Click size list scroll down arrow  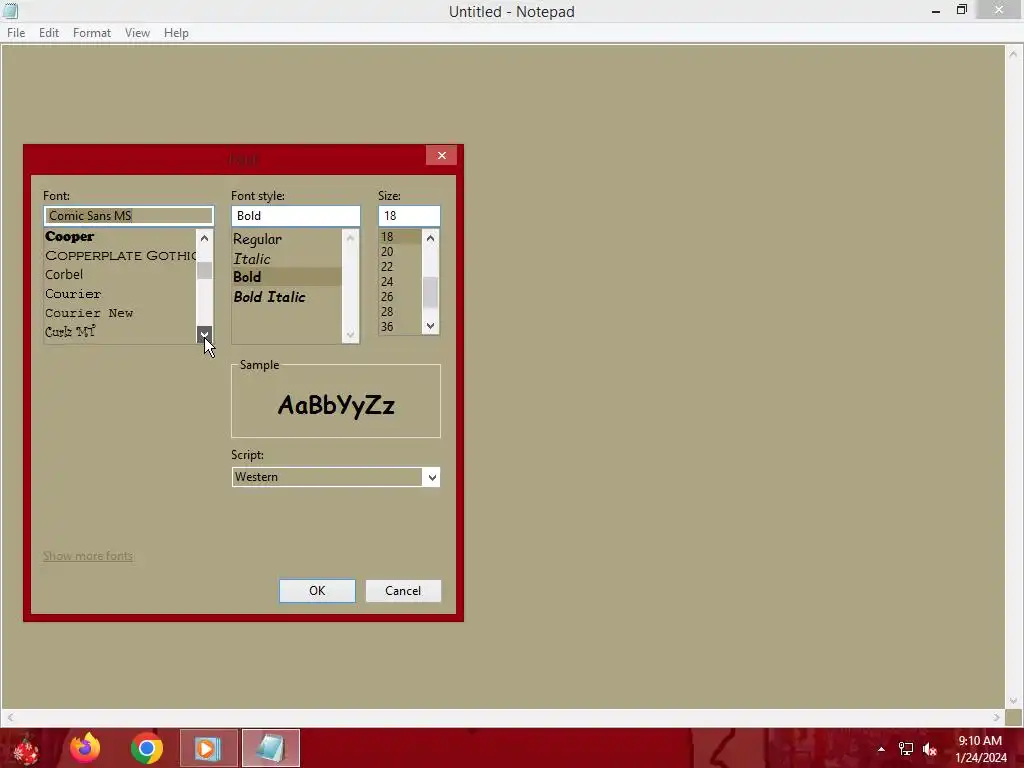point(430,325)
